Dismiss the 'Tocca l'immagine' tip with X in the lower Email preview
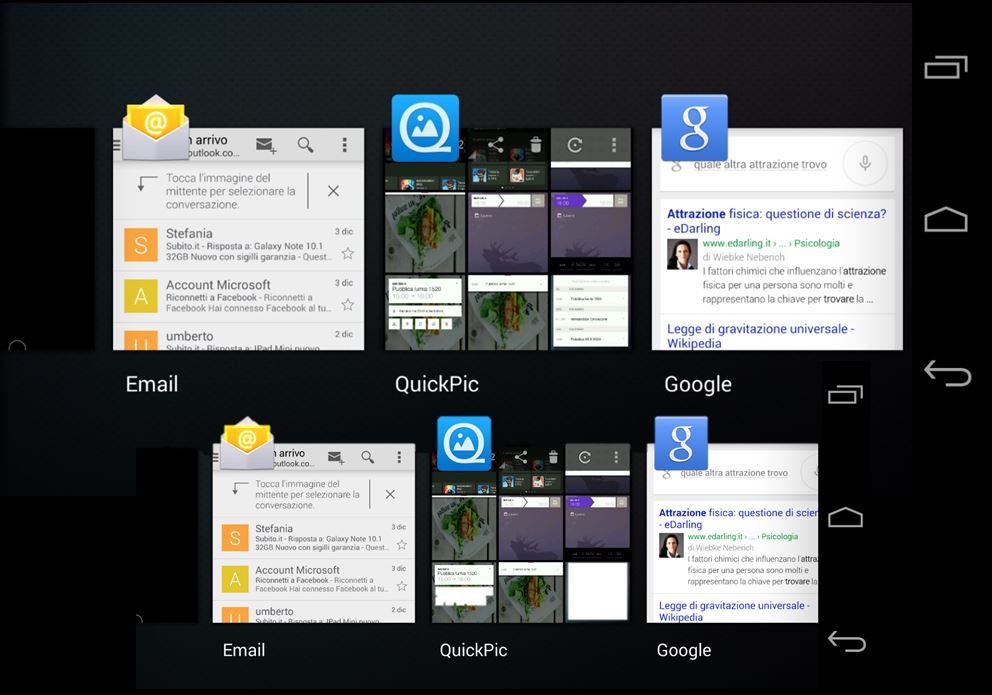This screenshot has width=992, height=695. tap(390, 494)
